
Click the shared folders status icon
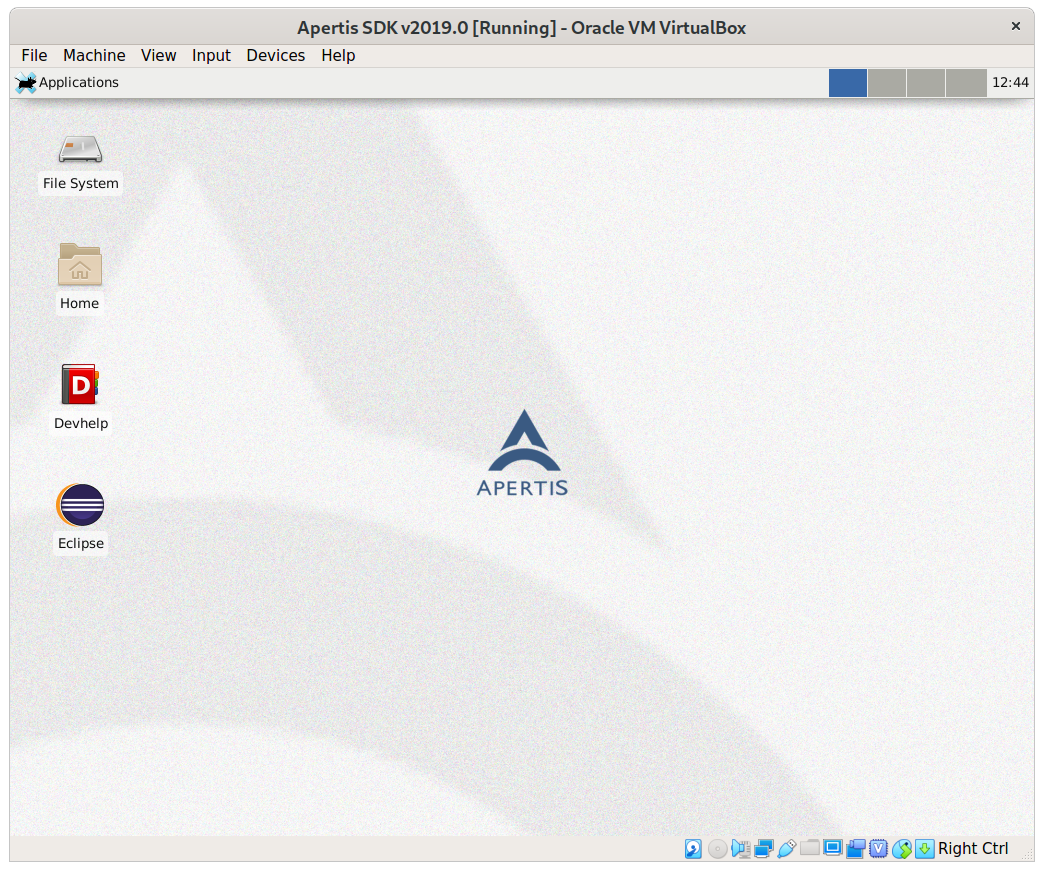click(810, 848)
